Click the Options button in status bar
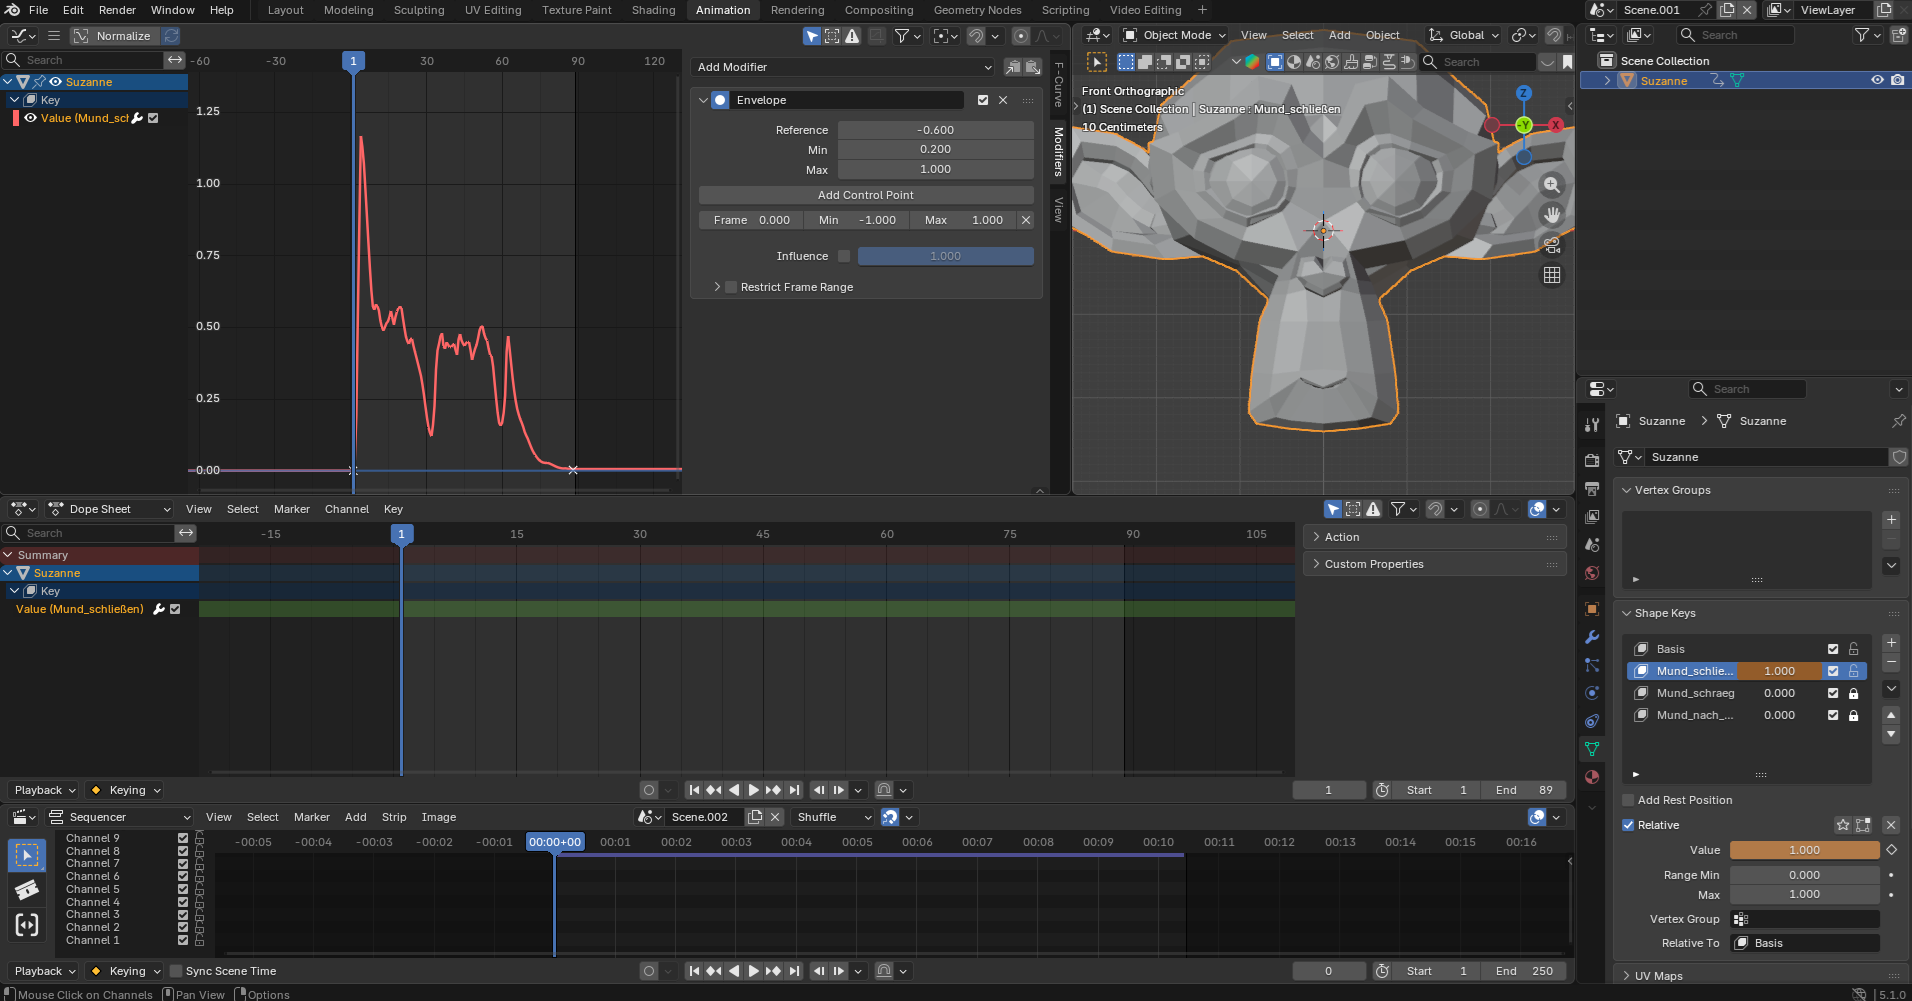1912x1001 pixels. coord(264,995)
